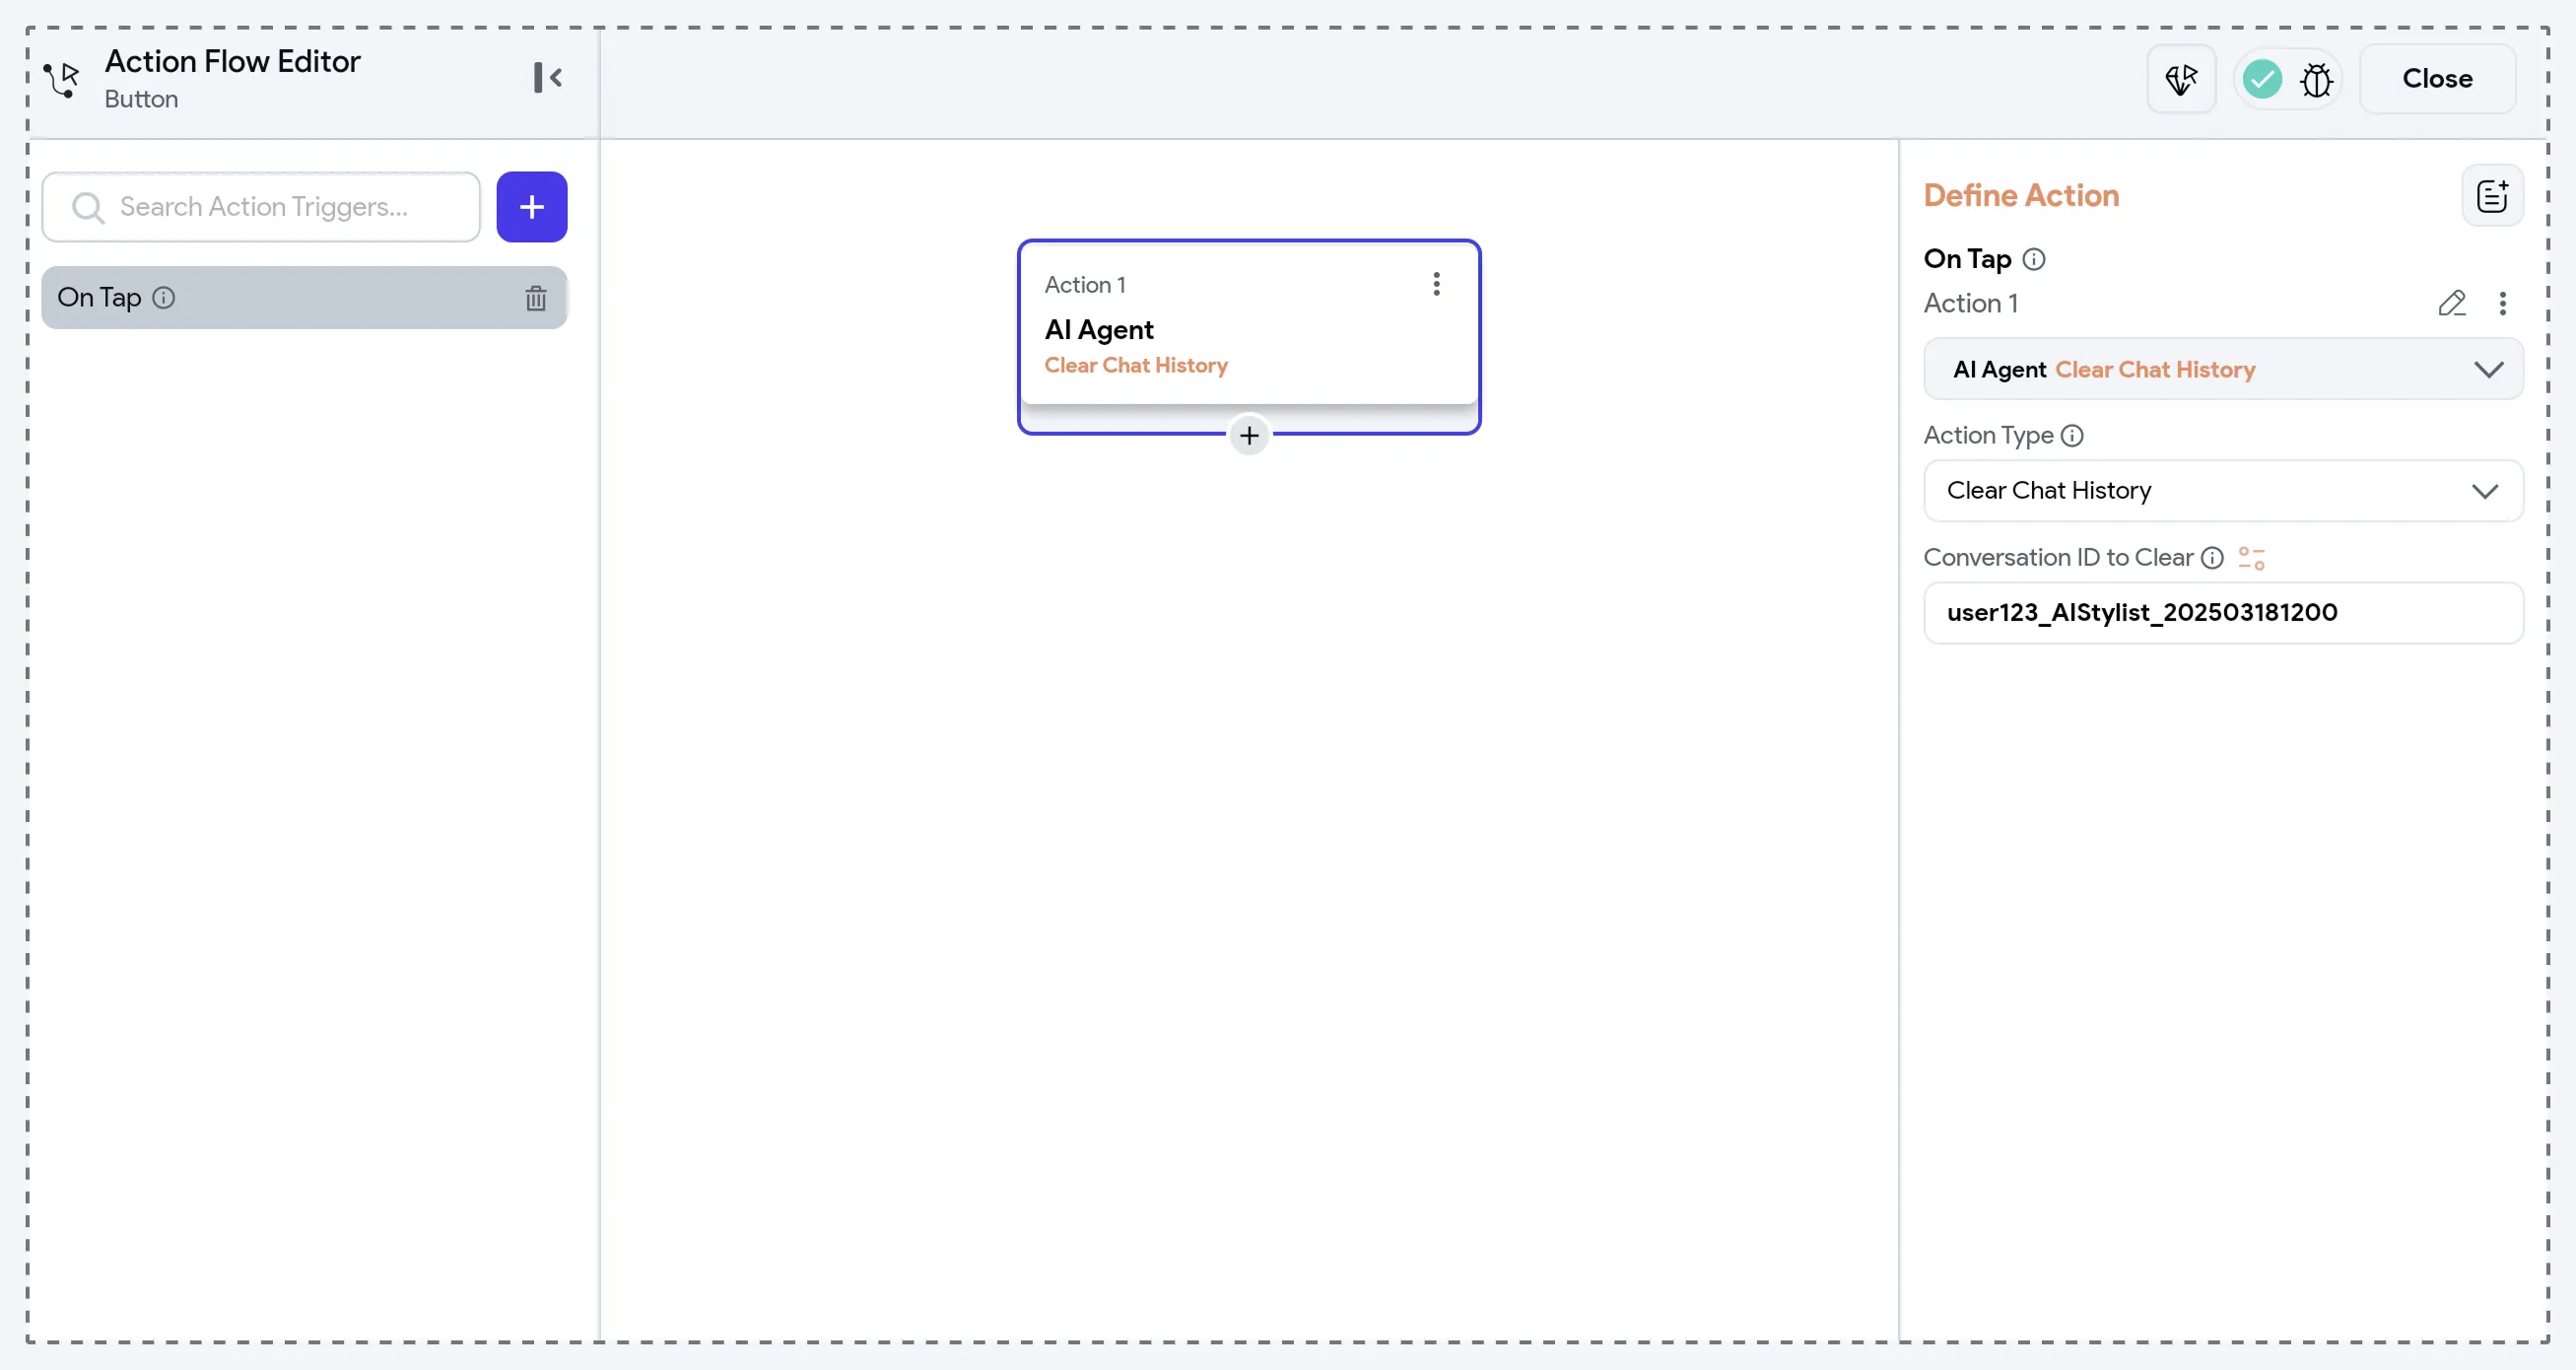Select the Action 1 AI Agent card
This screenshot has width=2576, height=1370.
tap(1248, 324)
